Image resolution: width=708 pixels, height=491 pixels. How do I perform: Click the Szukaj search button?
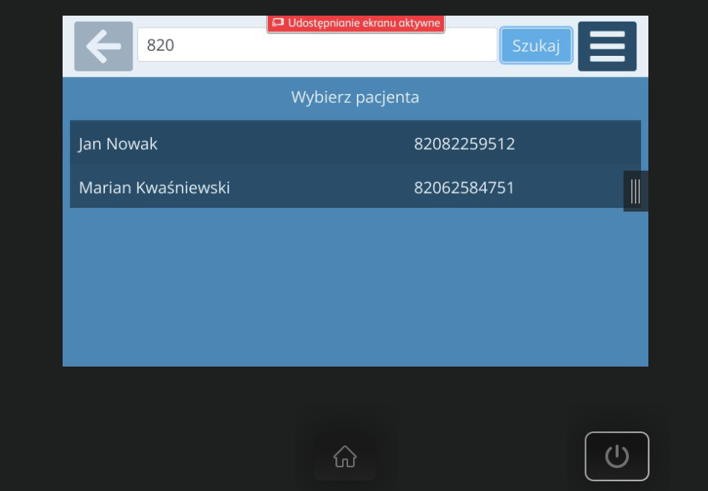coord(536,46)
